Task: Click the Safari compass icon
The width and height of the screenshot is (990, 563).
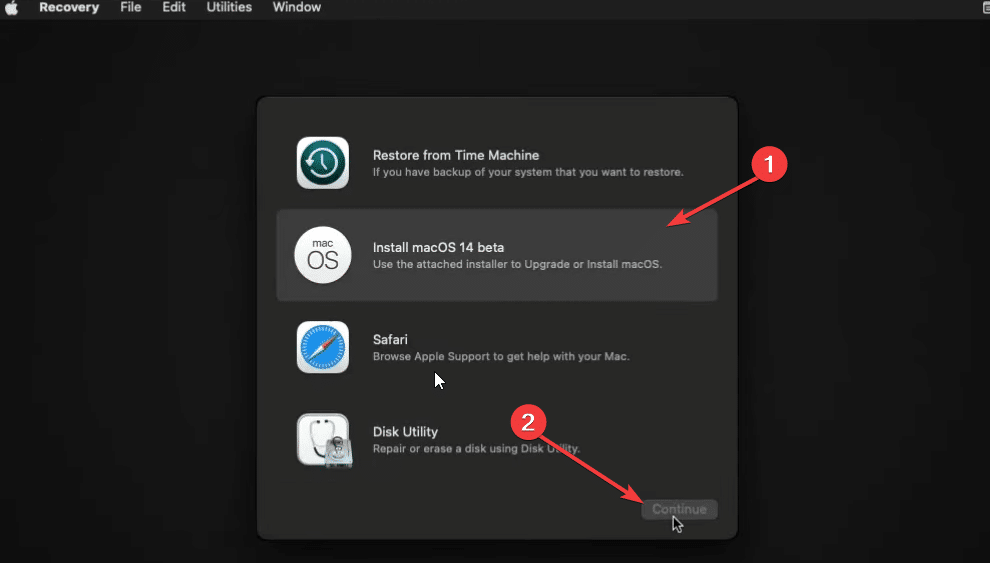Action: pyautogui.click(x=323, y=347)
